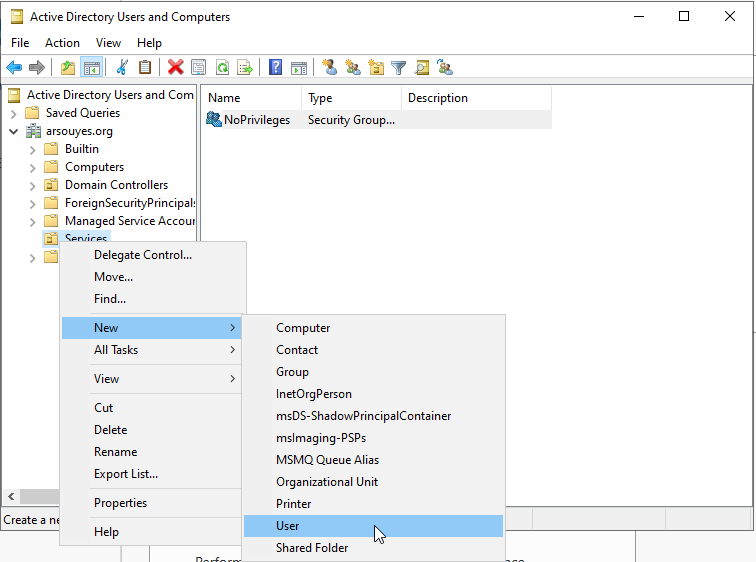Viewport: 756px width, 562px height.
Task: Select Printer in the New submenu
Action: 373,504
